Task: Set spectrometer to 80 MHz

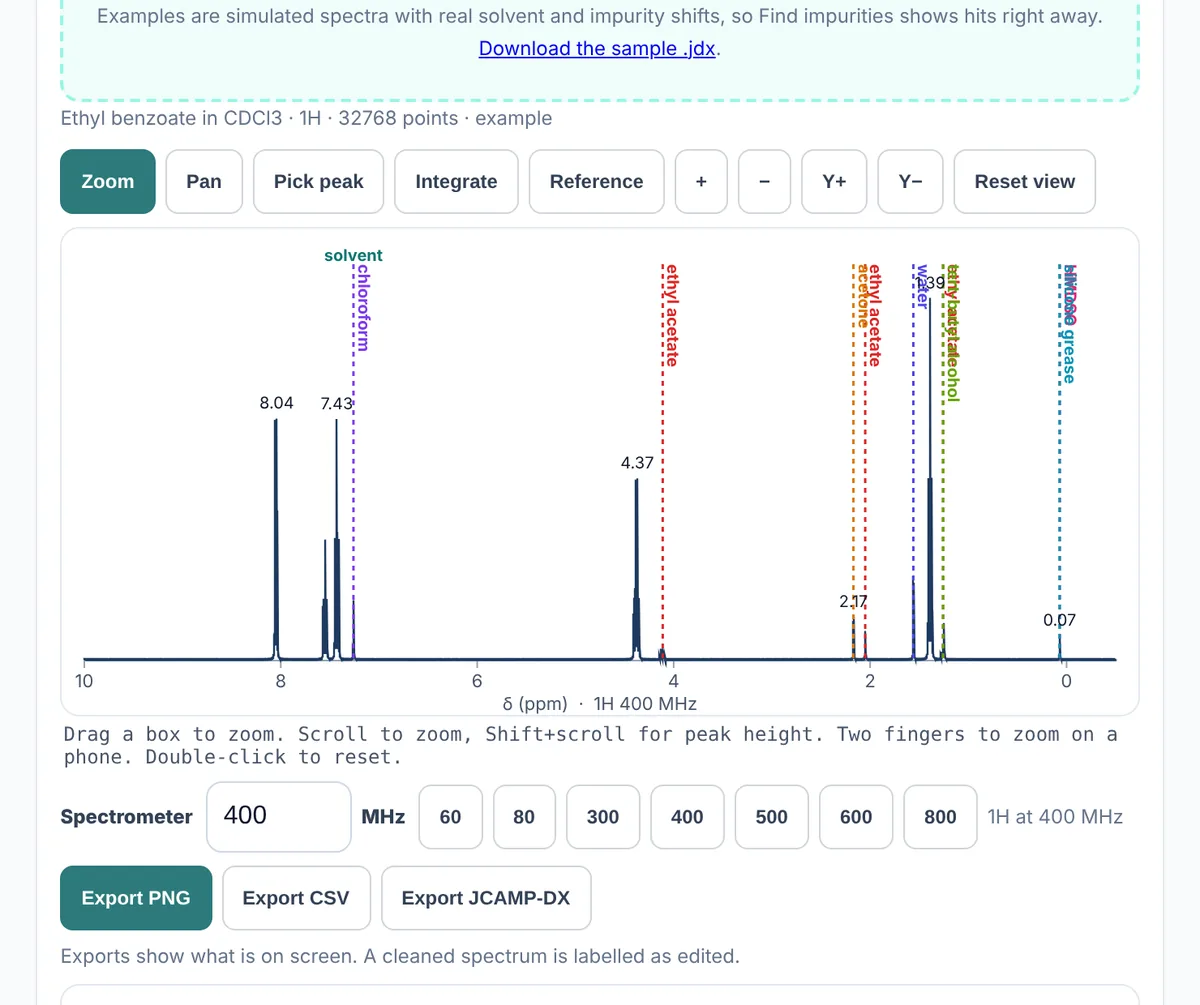Action: 524,817
